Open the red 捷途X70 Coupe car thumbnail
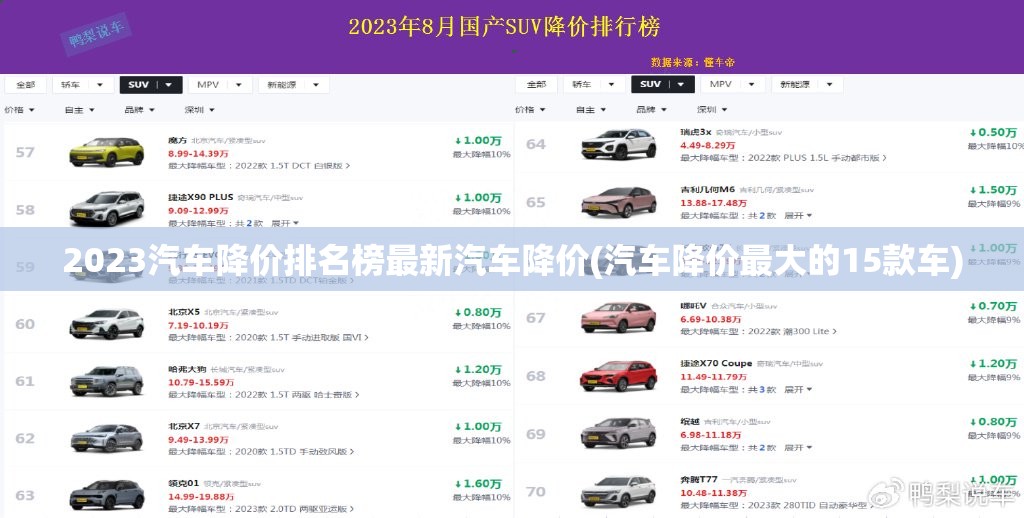The height and width of the screenshot is (518, 1024). tap(618, 376)
